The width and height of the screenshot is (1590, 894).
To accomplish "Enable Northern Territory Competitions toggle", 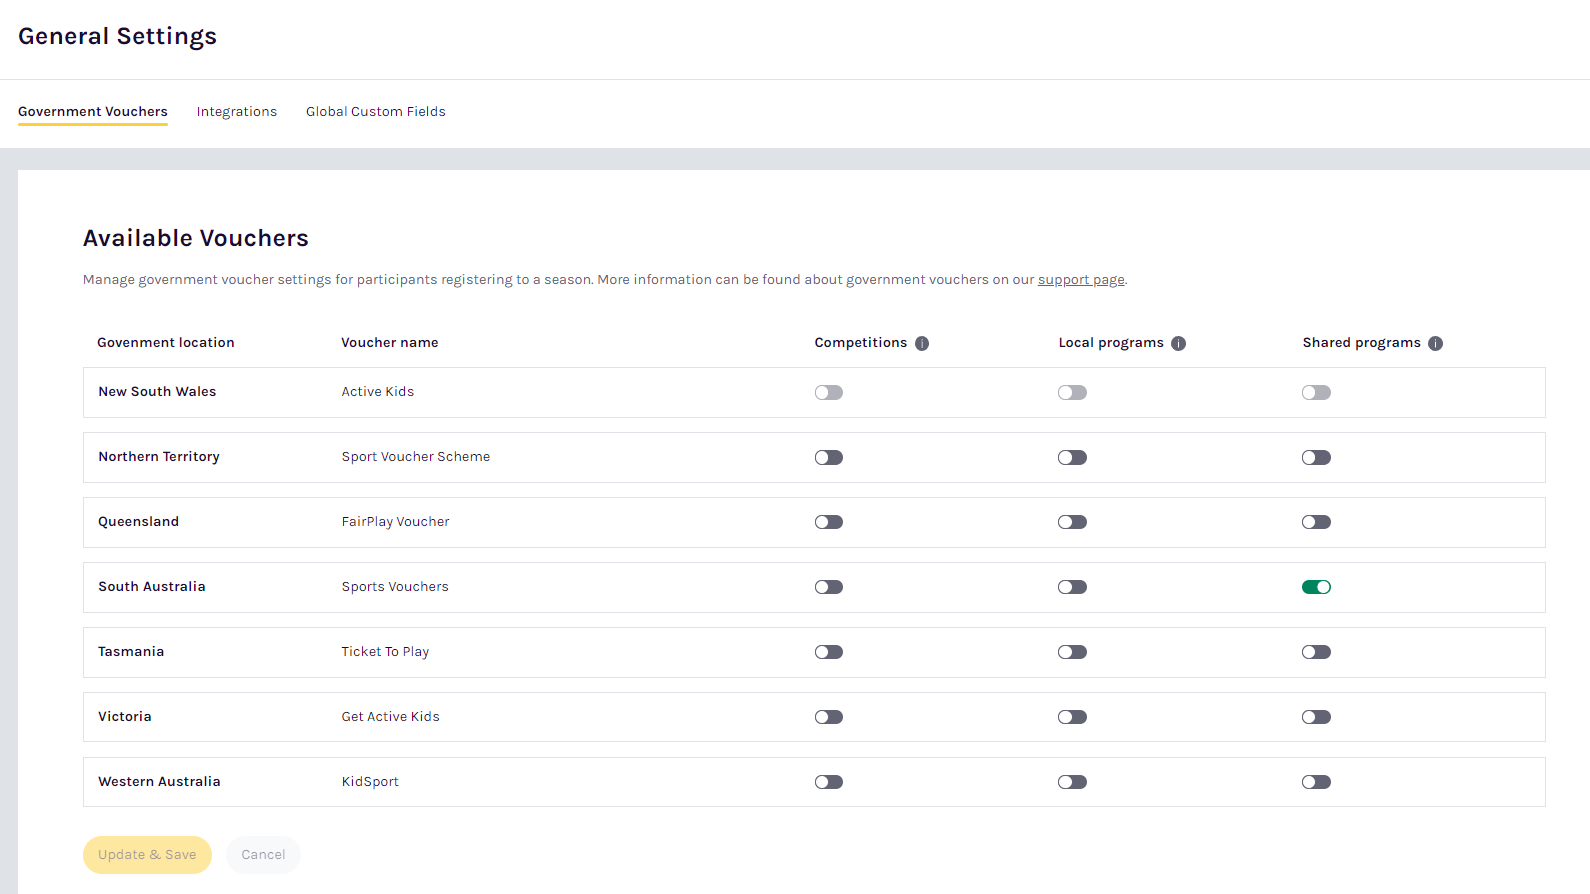I will tap(829, 457).
